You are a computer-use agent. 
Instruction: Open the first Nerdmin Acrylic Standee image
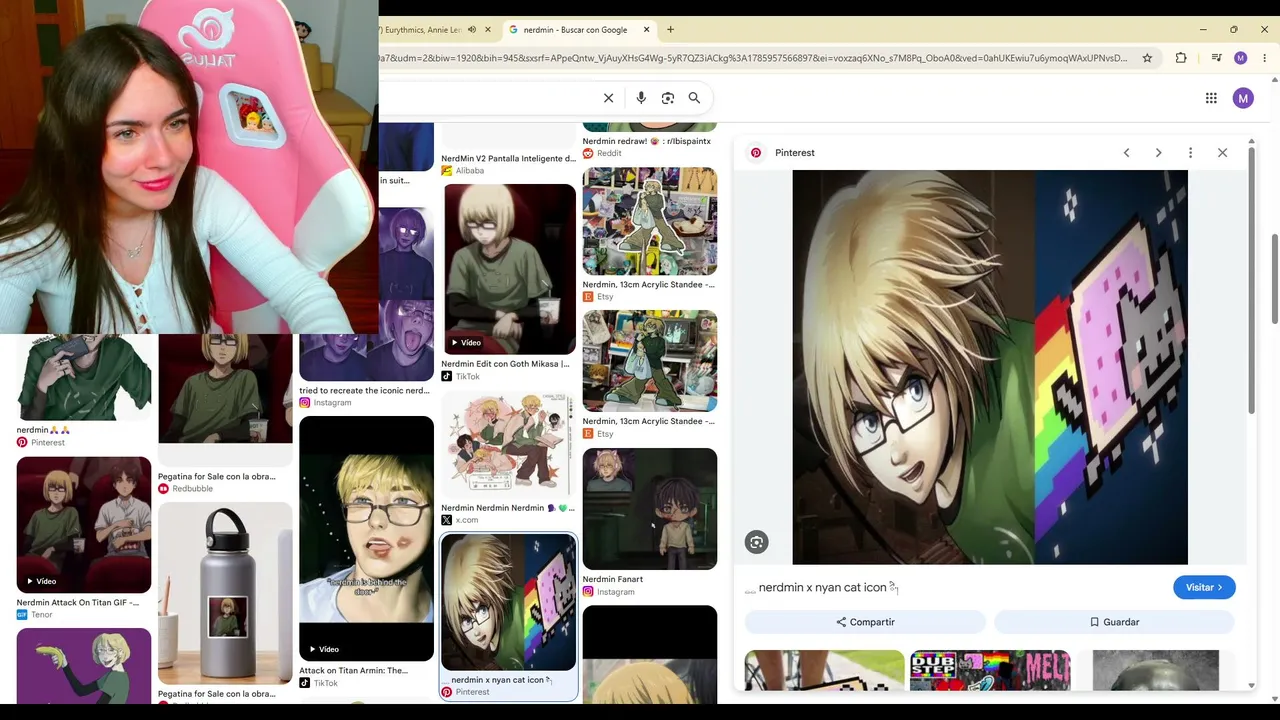point(650,221)
